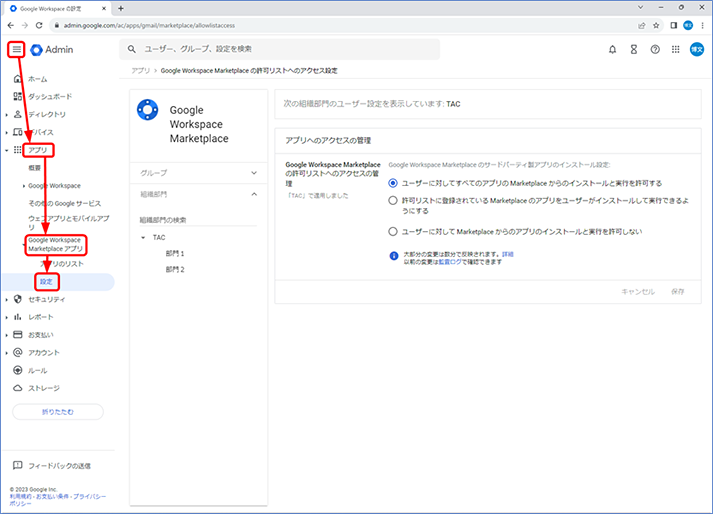
Task: Expand ディレクトリ in the sidebar
Action: [x=6, y=115]
